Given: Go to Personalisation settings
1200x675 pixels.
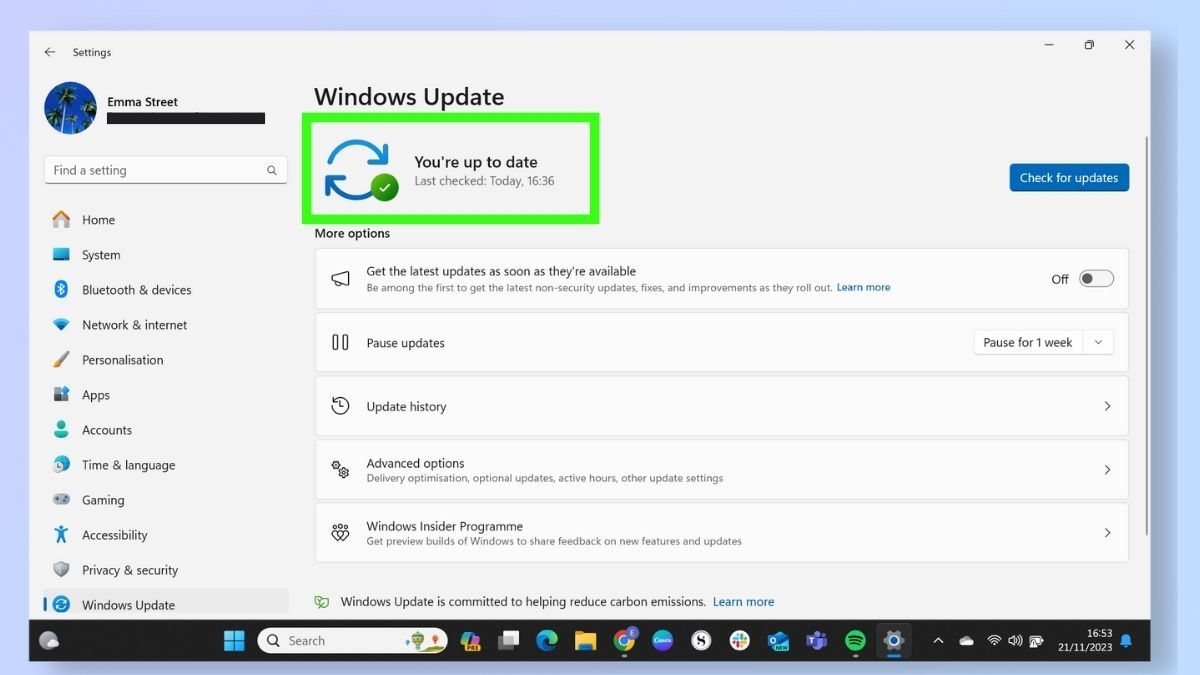Looking at the screenshot, I should (123, 359).
